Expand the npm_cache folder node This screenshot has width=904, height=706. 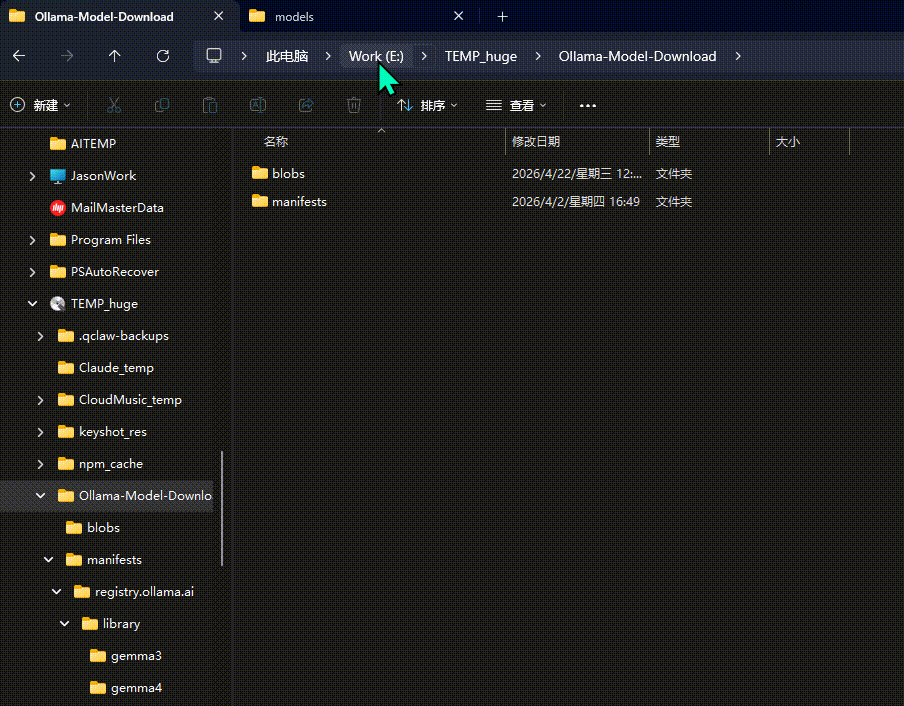coord(40,464)
